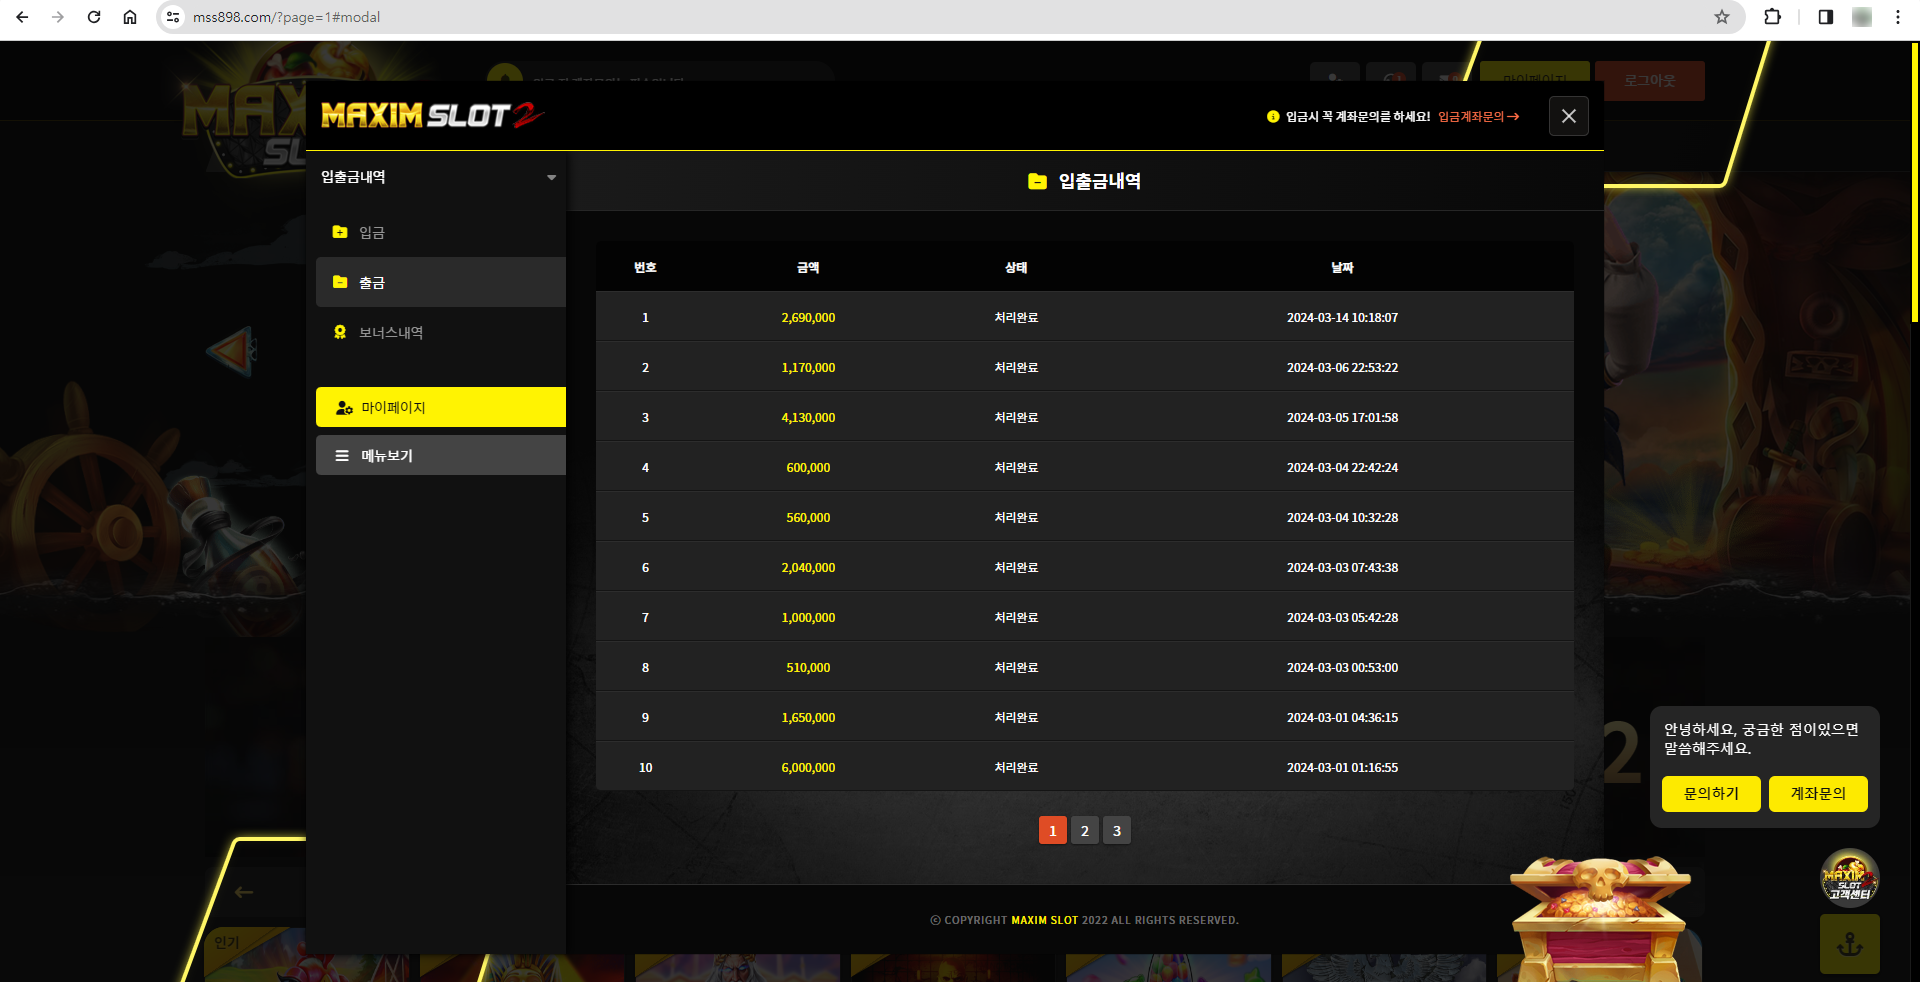Open the 입금계좌문의 link in modal header

(x=1479, y=117)
